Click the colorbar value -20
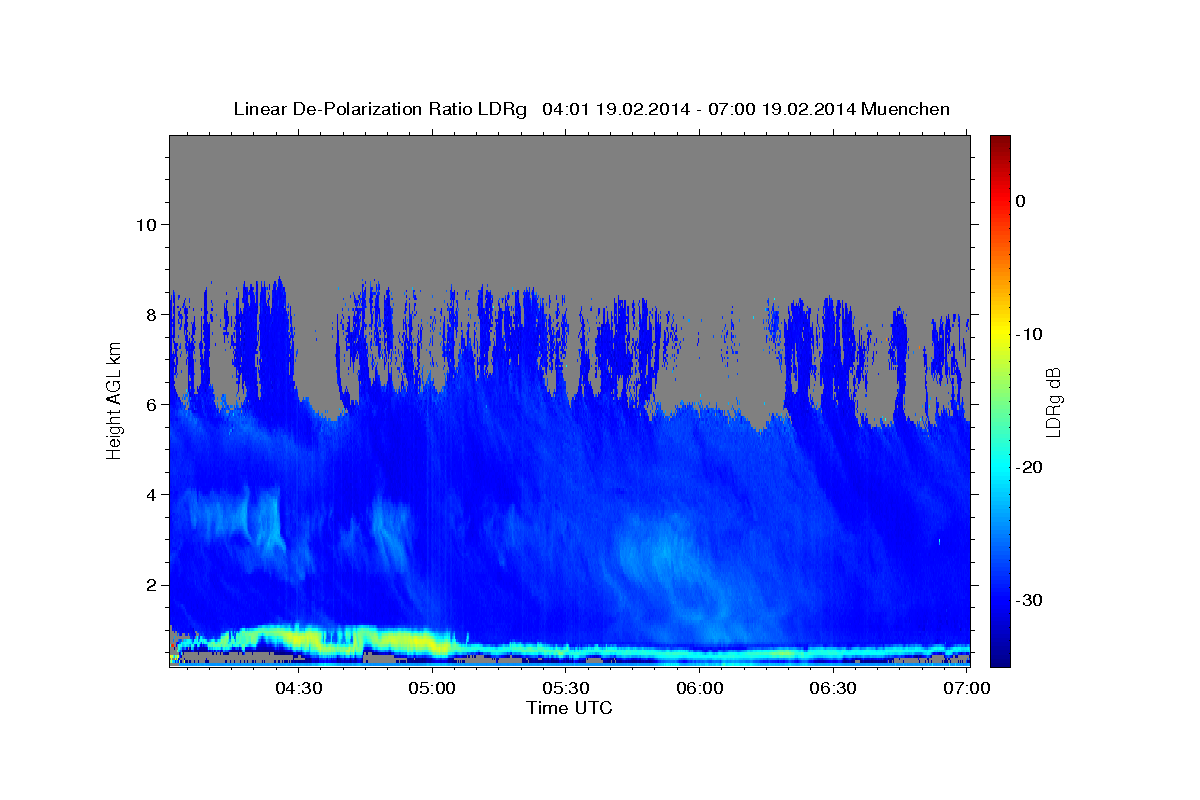 1030,467
